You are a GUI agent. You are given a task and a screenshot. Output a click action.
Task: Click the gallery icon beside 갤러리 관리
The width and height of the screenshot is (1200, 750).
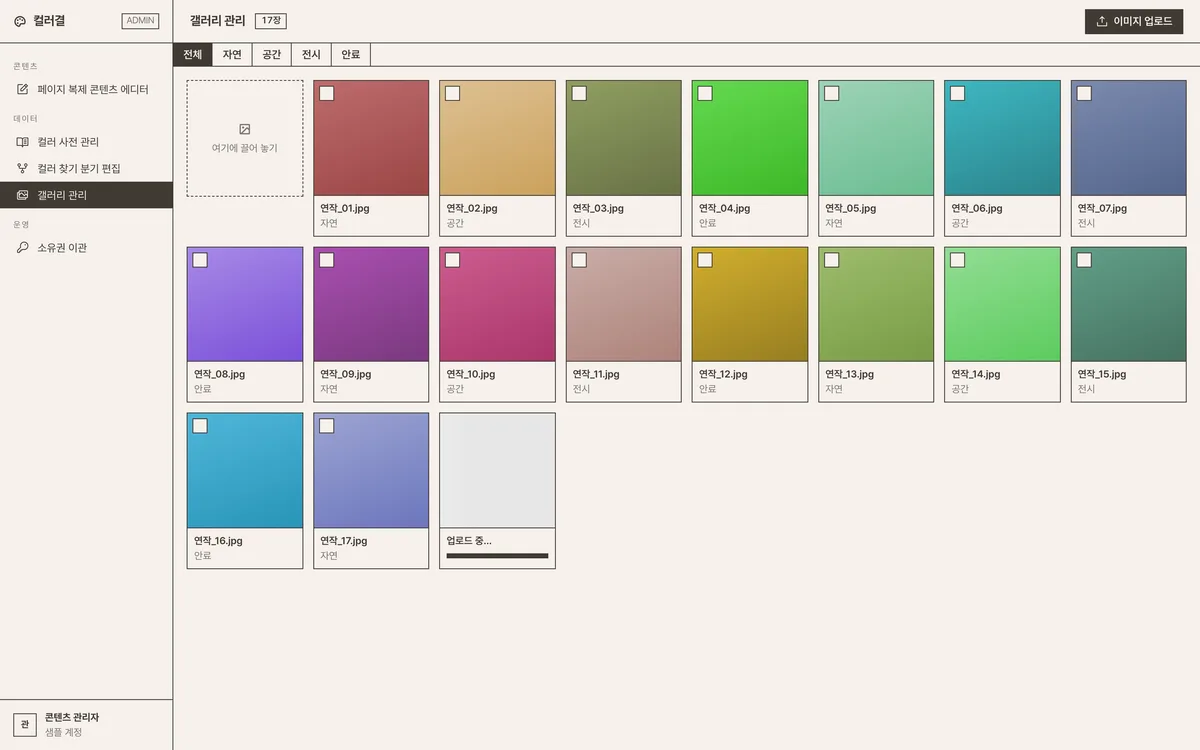coord(23,195)
